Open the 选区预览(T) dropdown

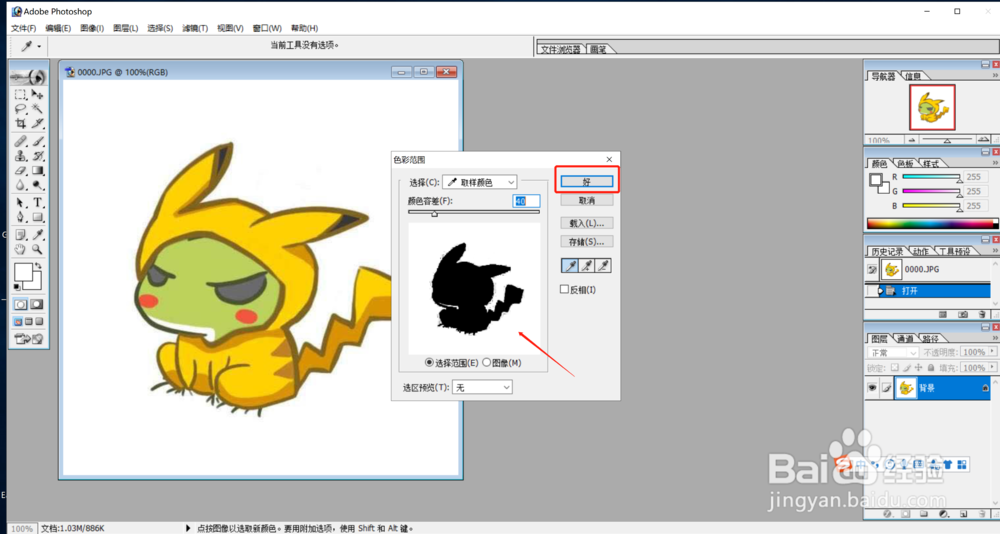tap(482, 387)
